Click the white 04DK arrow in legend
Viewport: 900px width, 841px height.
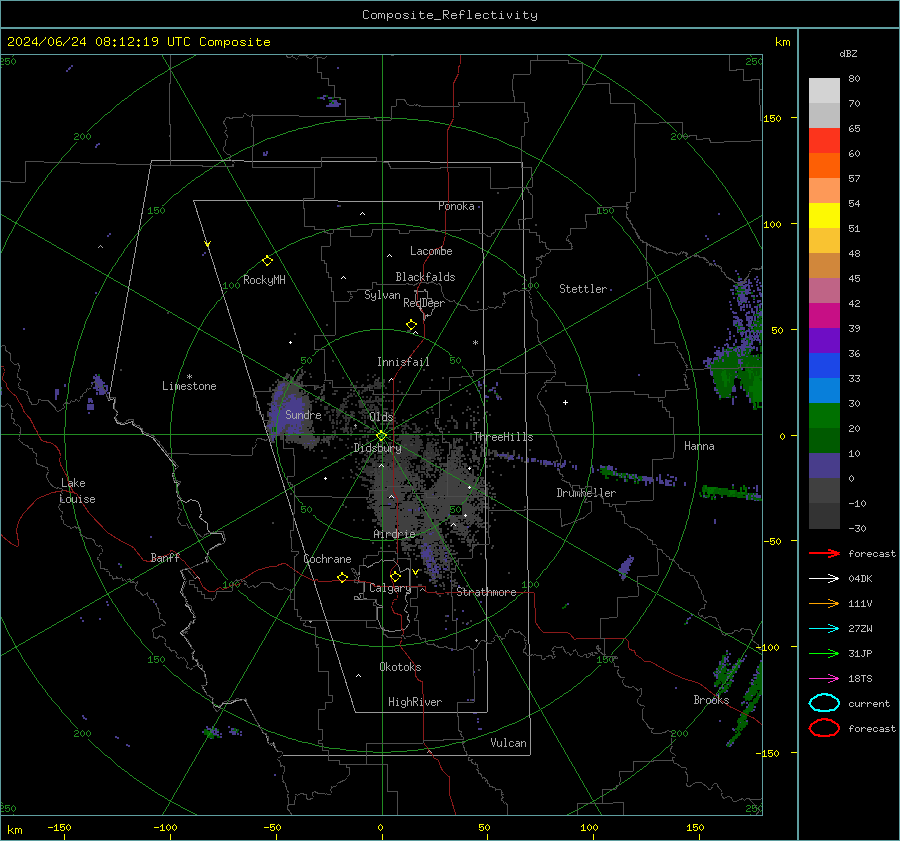(824, 579)
